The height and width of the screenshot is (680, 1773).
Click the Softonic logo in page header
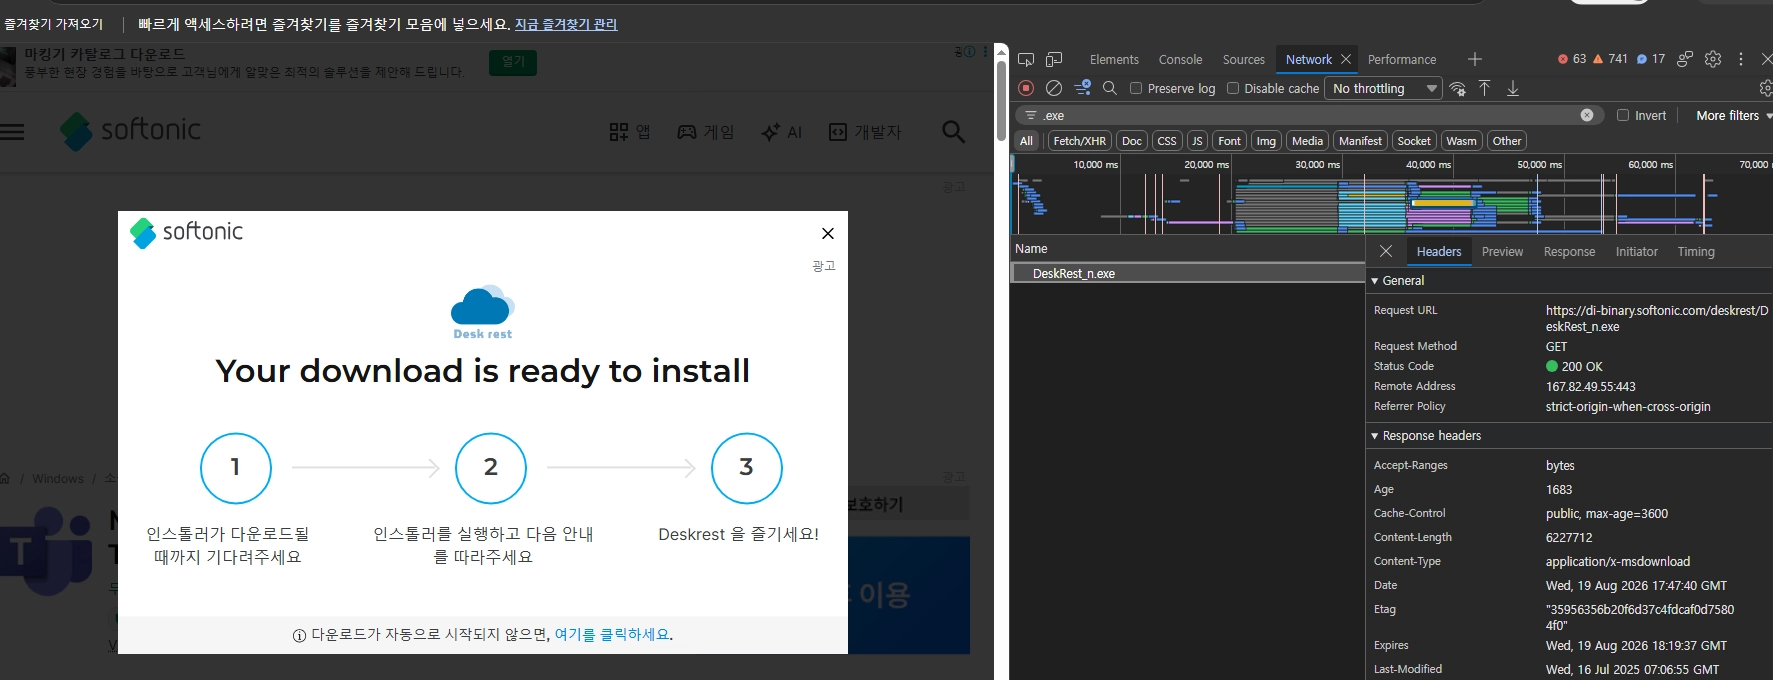130,131
